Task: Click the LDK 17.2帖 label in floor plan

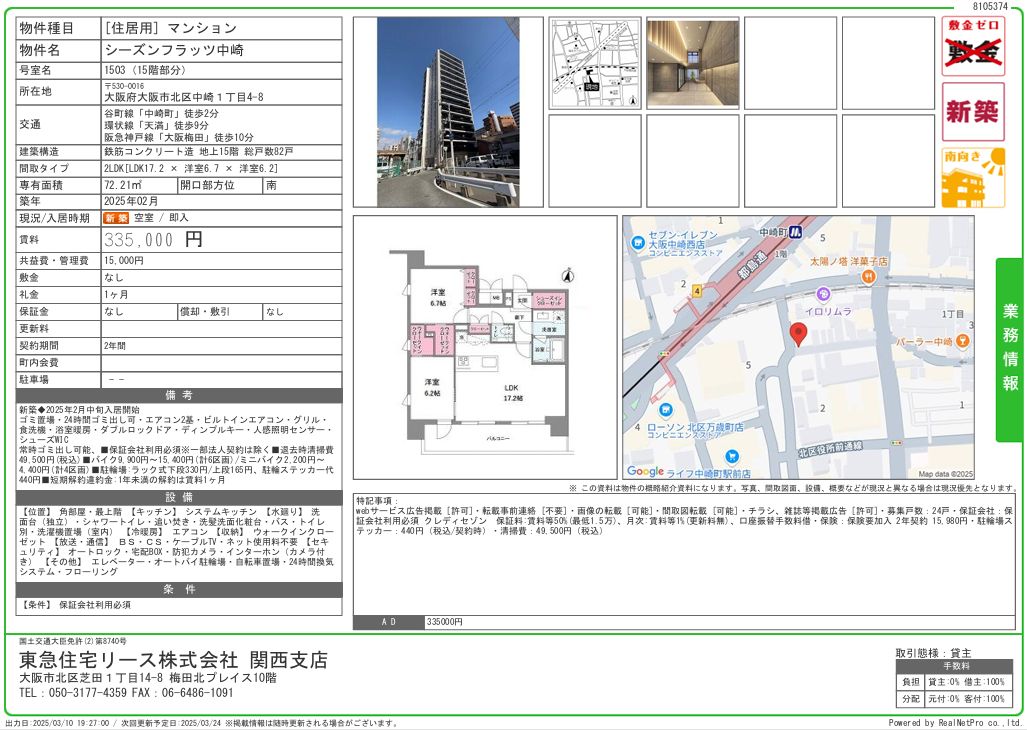Action: [x=513, y=393]
